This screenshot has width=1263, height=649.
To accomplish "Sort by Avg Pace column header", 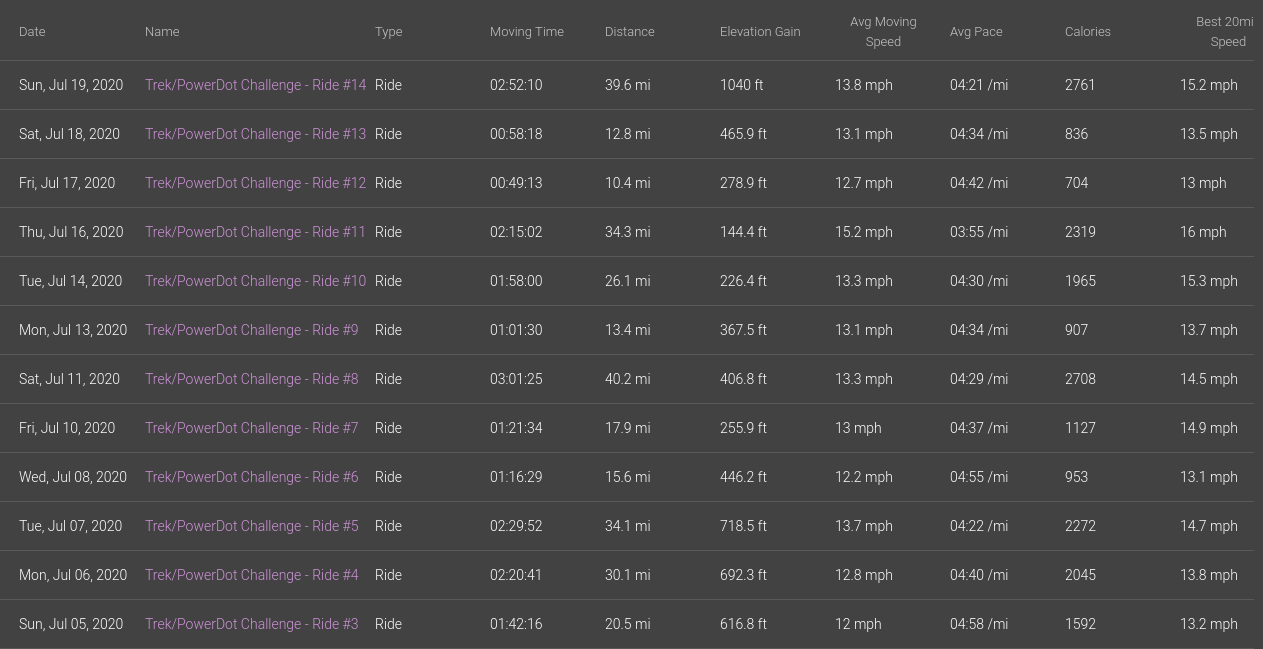I will click(x=976, y=32).
